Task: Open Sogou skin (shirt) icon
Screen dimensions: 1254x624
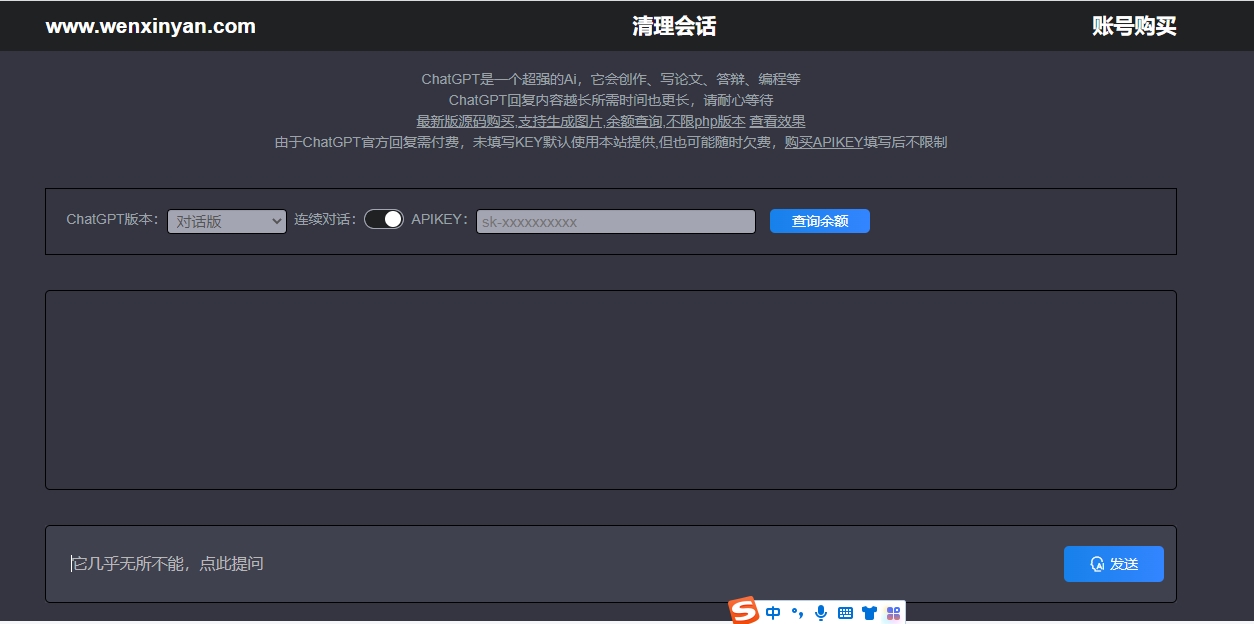Action: tap(869, 612)
